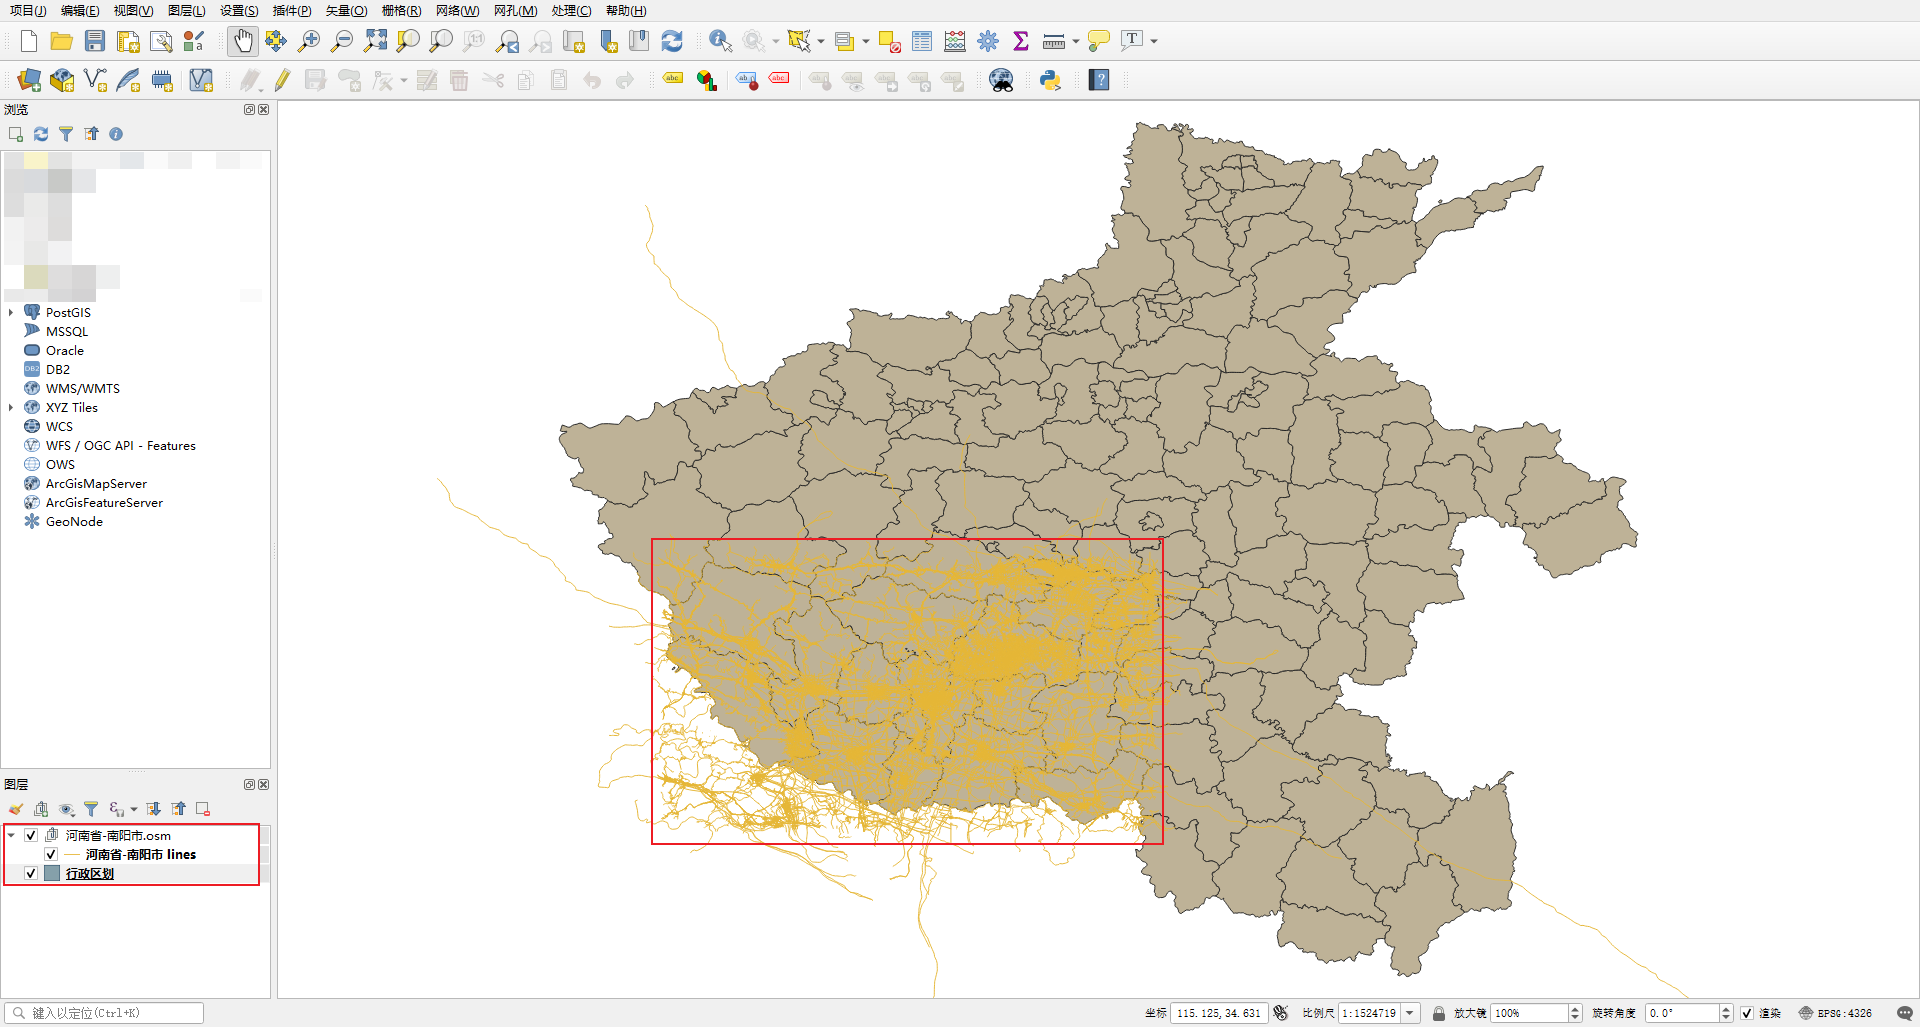This screenshot has width=1920, height=1027.
Task: Select the Identify Features tool
Action: click(720, 41)
